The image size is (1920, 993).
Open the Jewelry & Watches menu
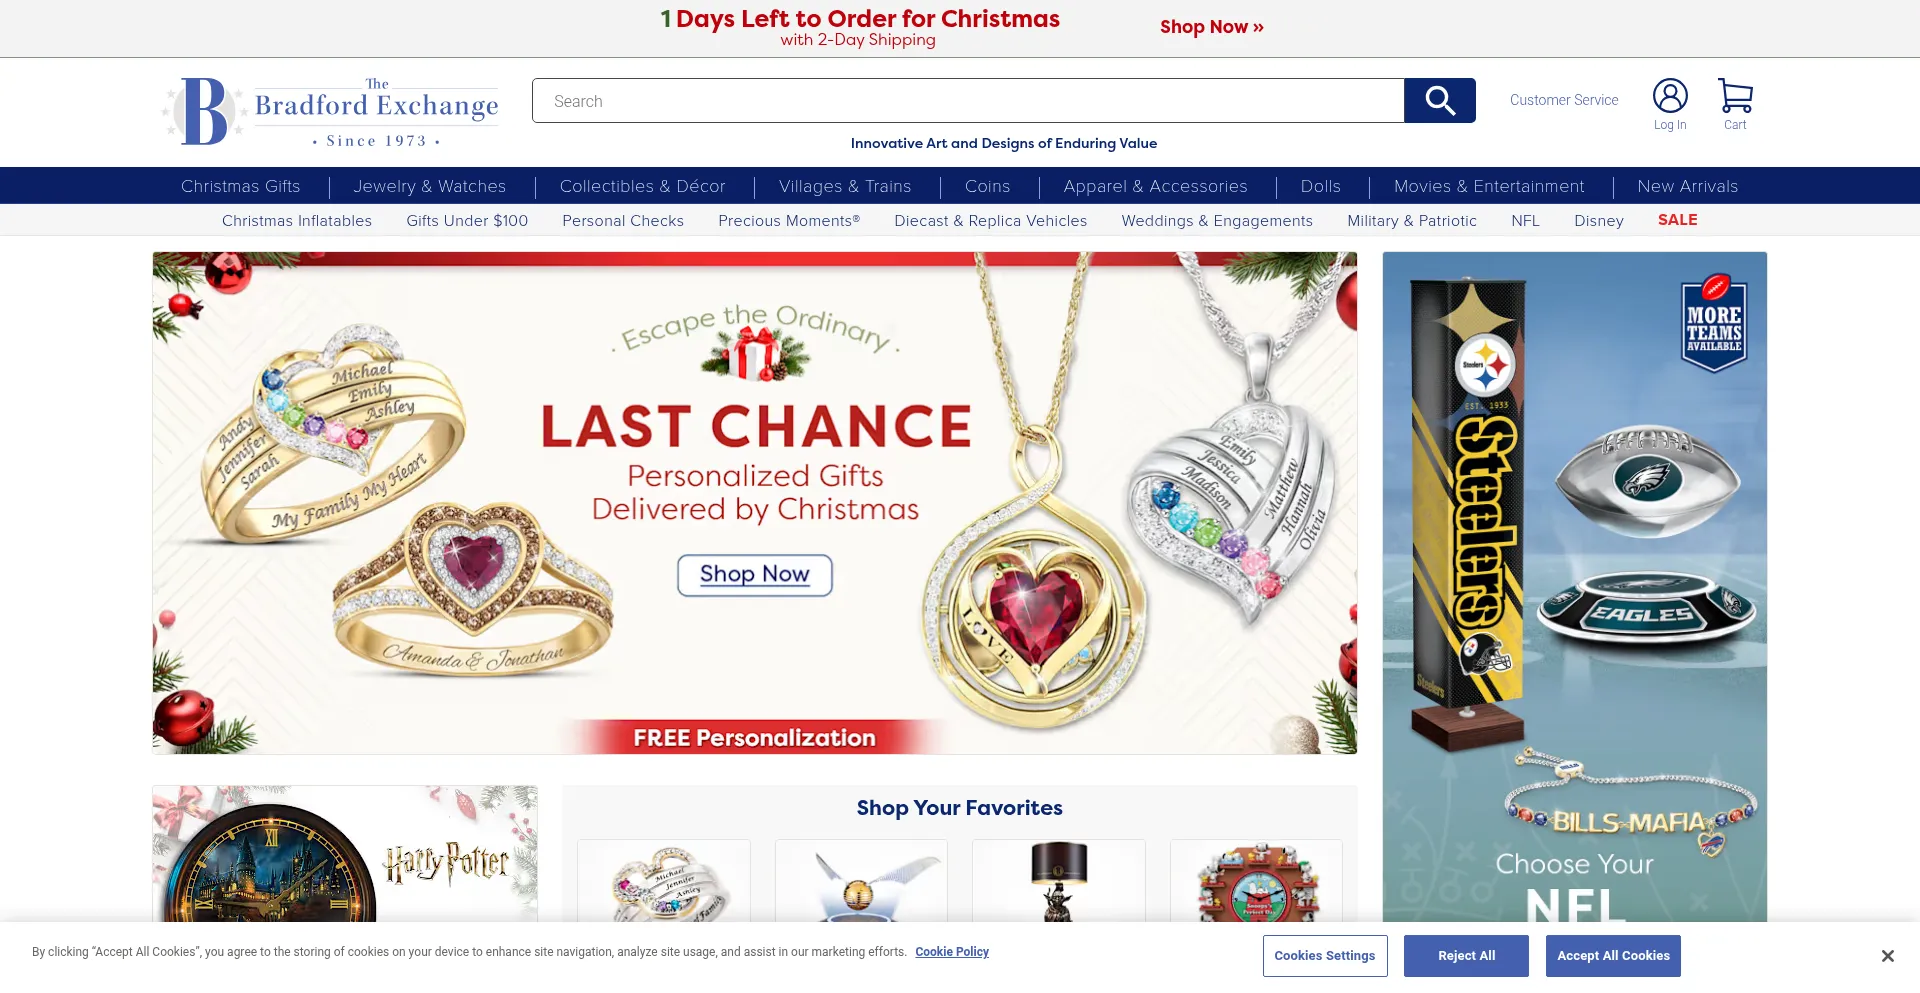tap(430, 186)
